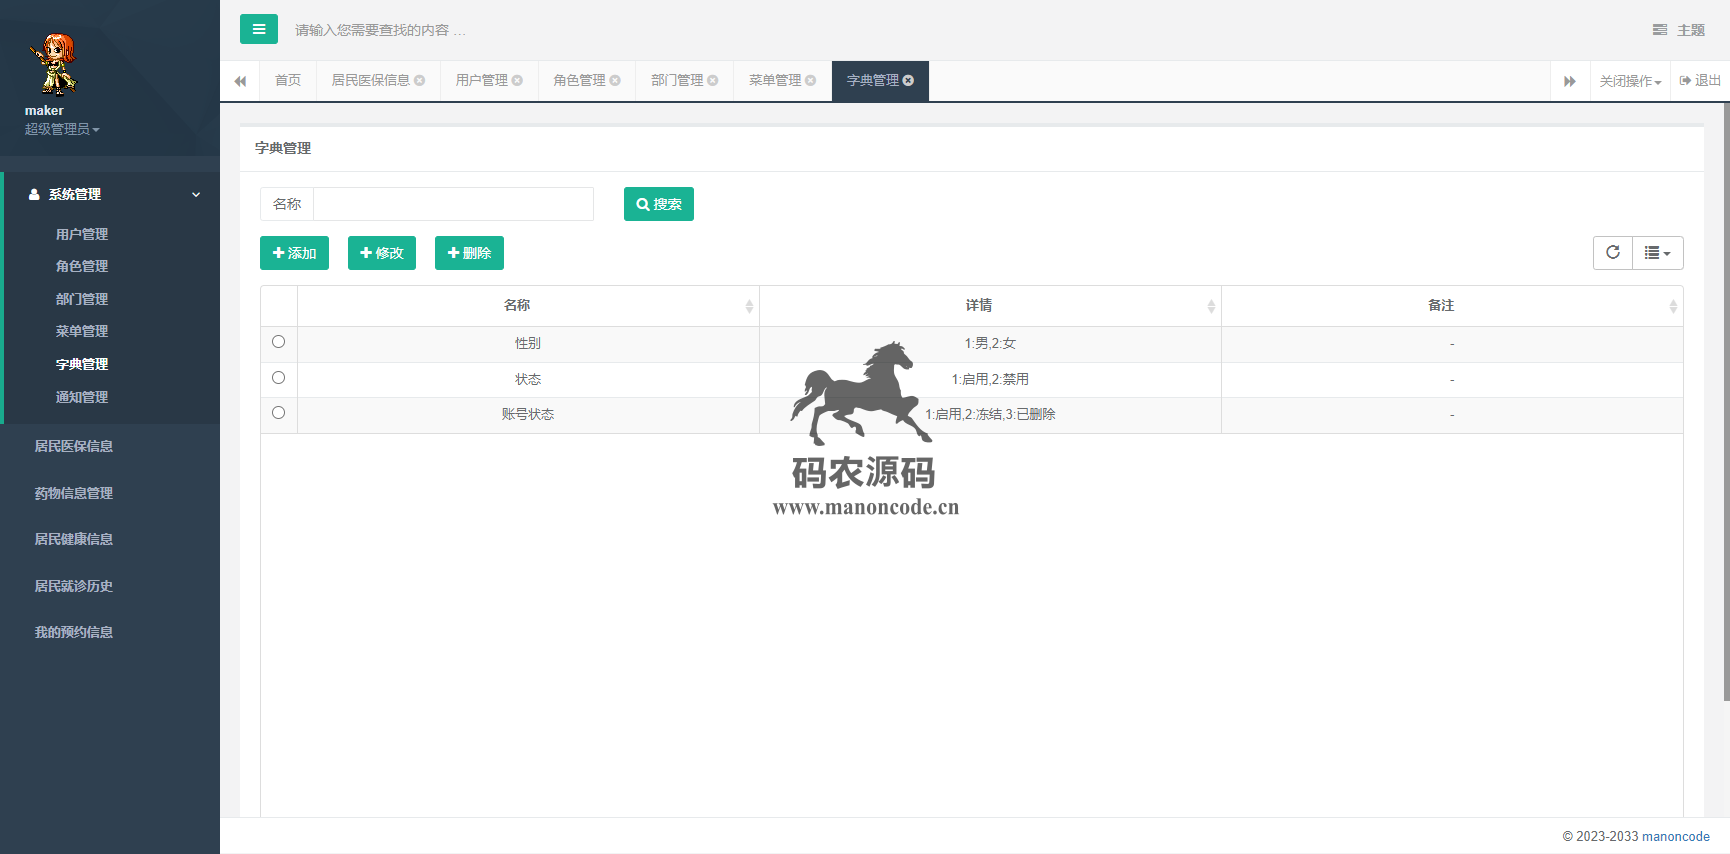Click the 性别 name cell

tap(528, 343)
